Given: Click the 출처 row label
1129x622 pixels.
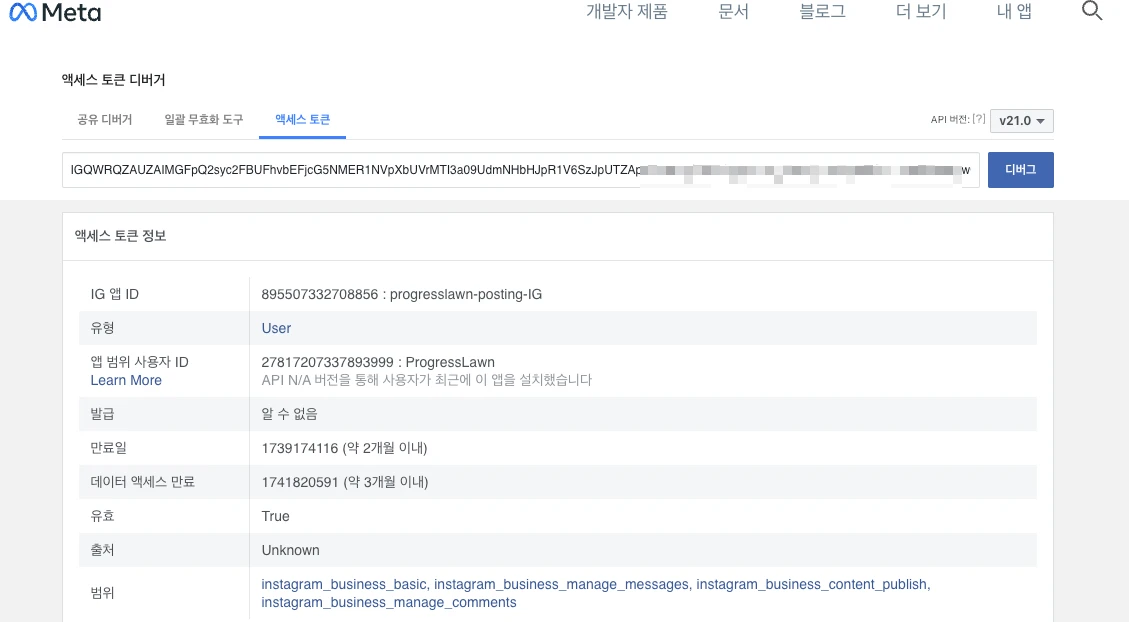Looking at the screenshot, I should point(102,550).
